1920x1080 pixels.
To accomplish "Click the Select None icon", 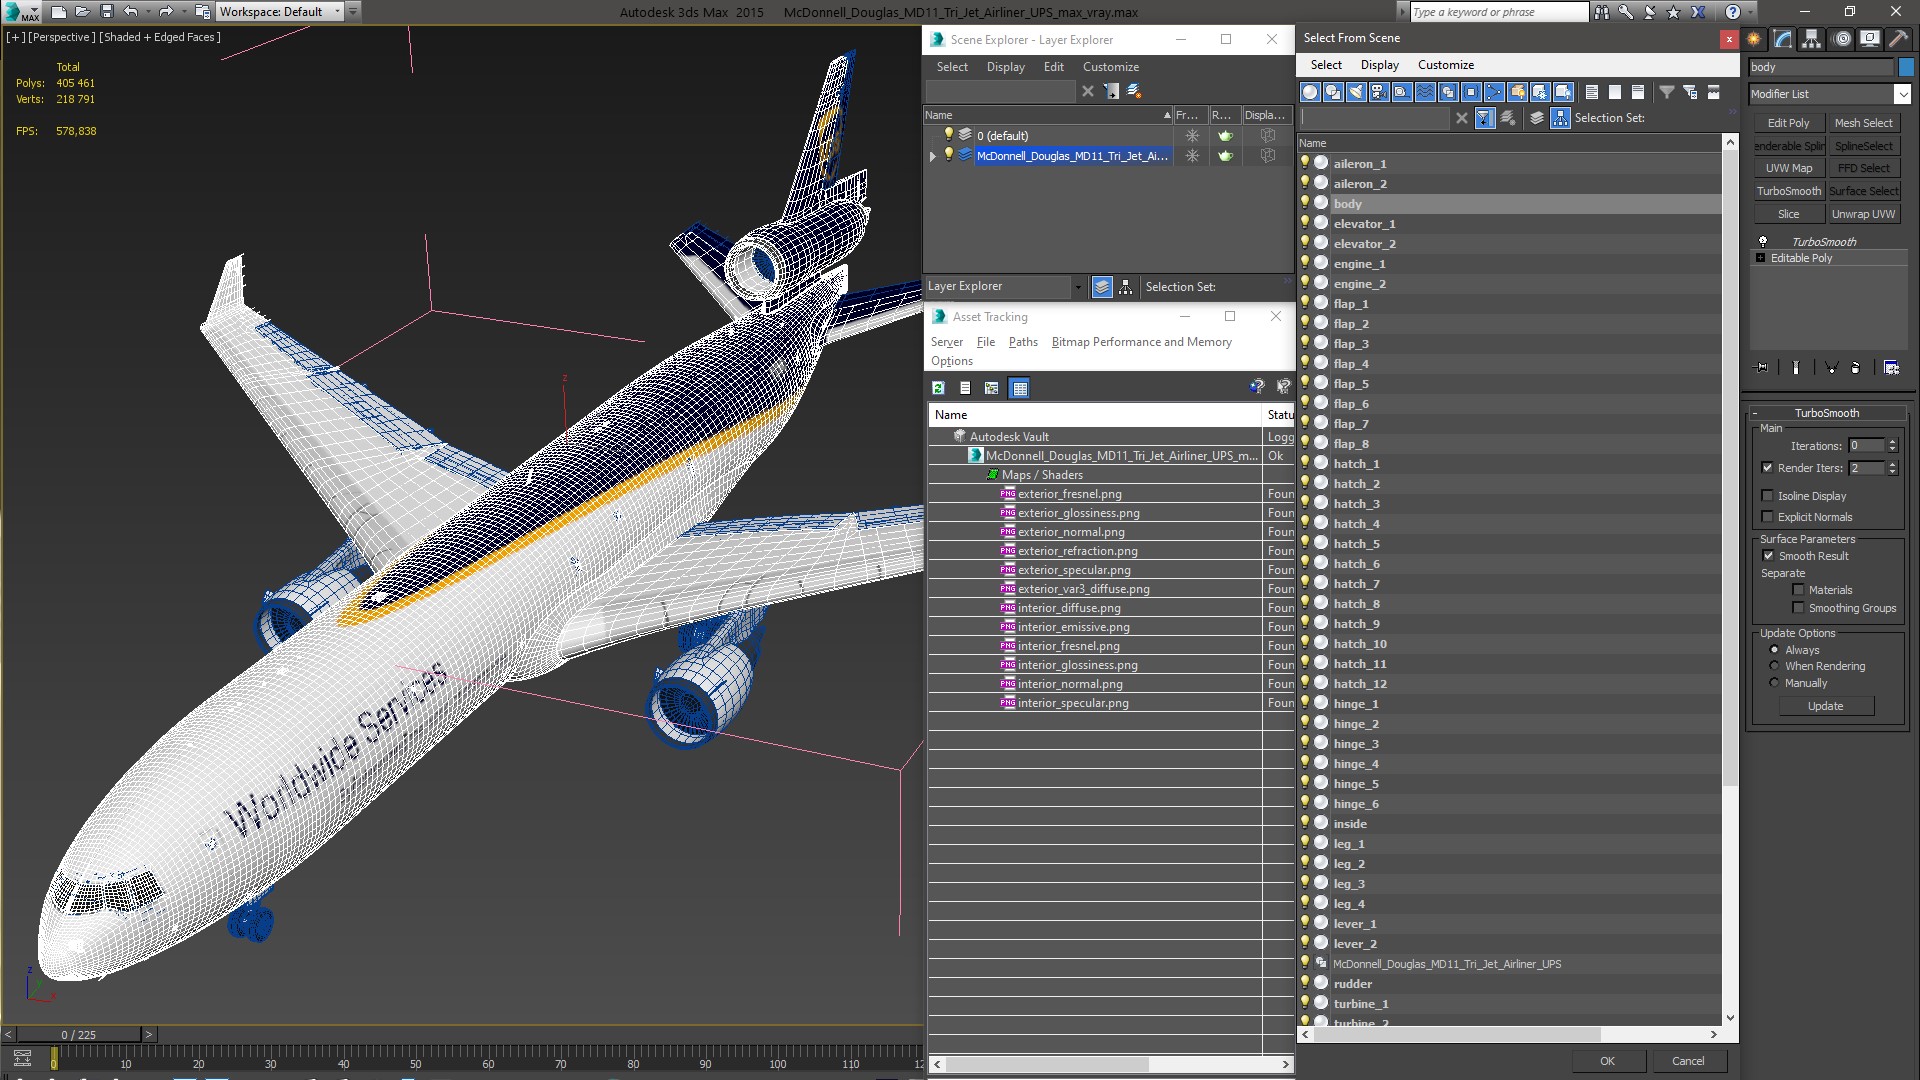I will (1615, 92).
